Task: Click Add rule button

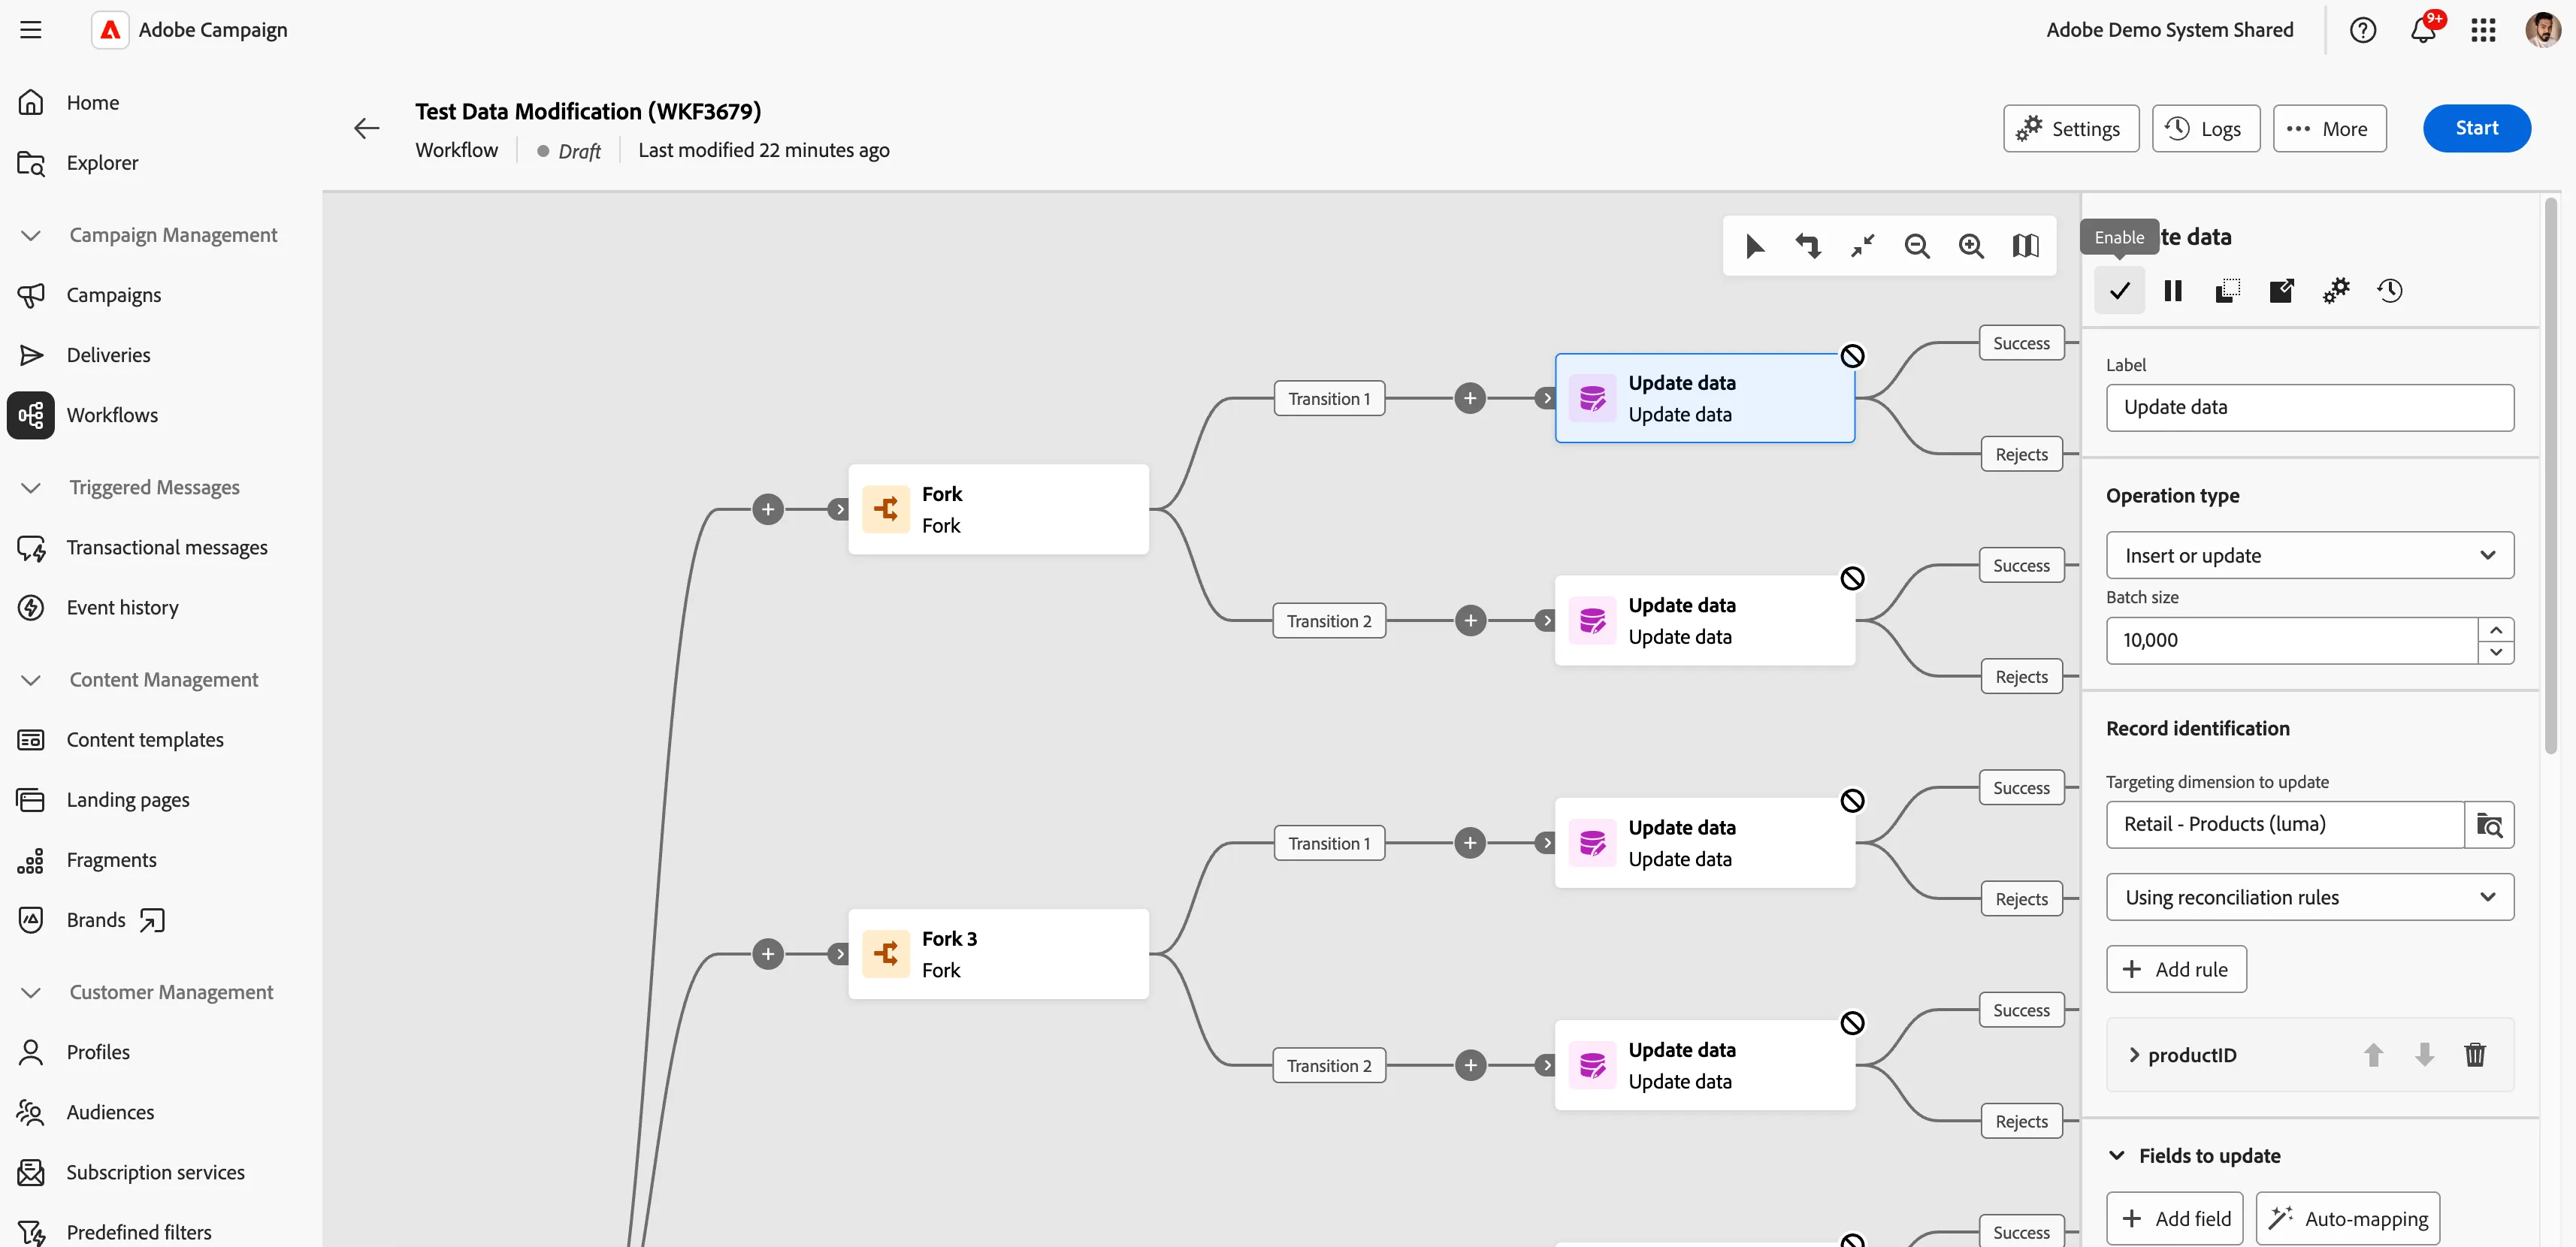Action: click(x=2176, y=970)
